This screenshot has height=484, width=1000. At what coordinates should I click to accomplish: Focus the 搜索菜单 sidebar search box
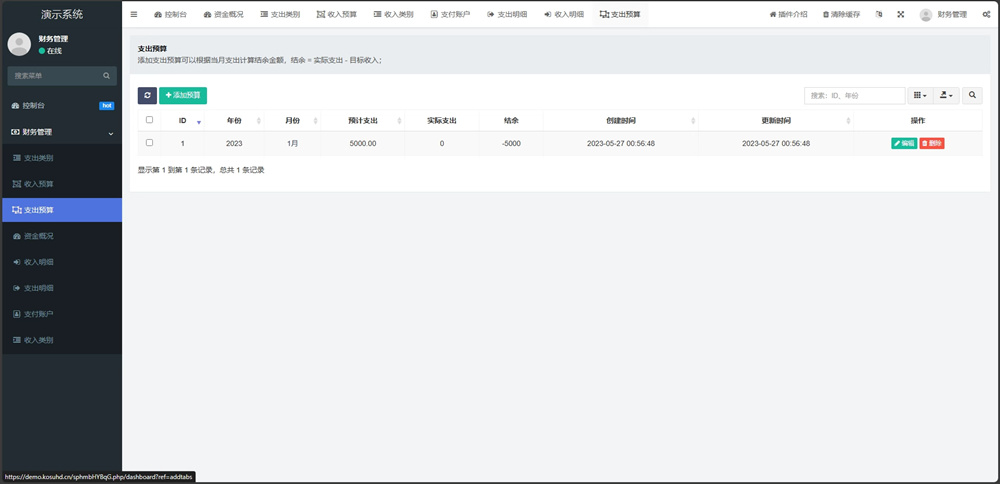coord(62,75)
